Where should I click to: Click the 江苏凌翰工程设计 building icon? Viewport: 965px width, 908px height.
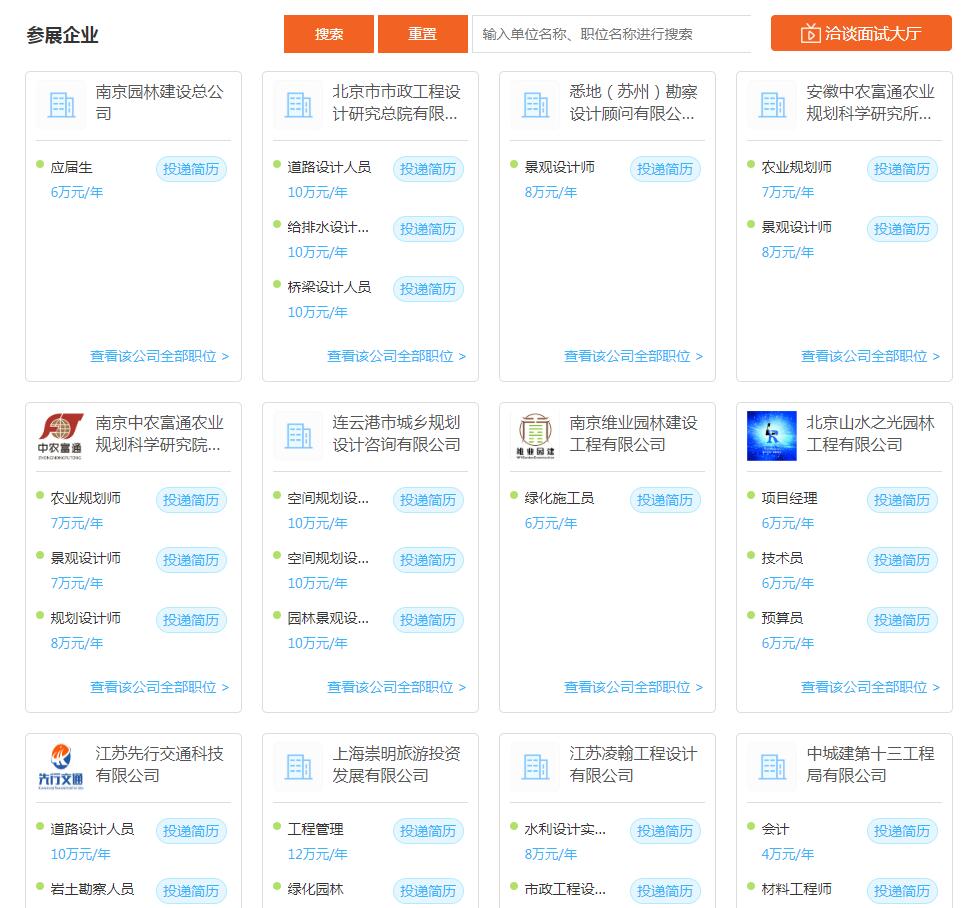tap(535, 766)
